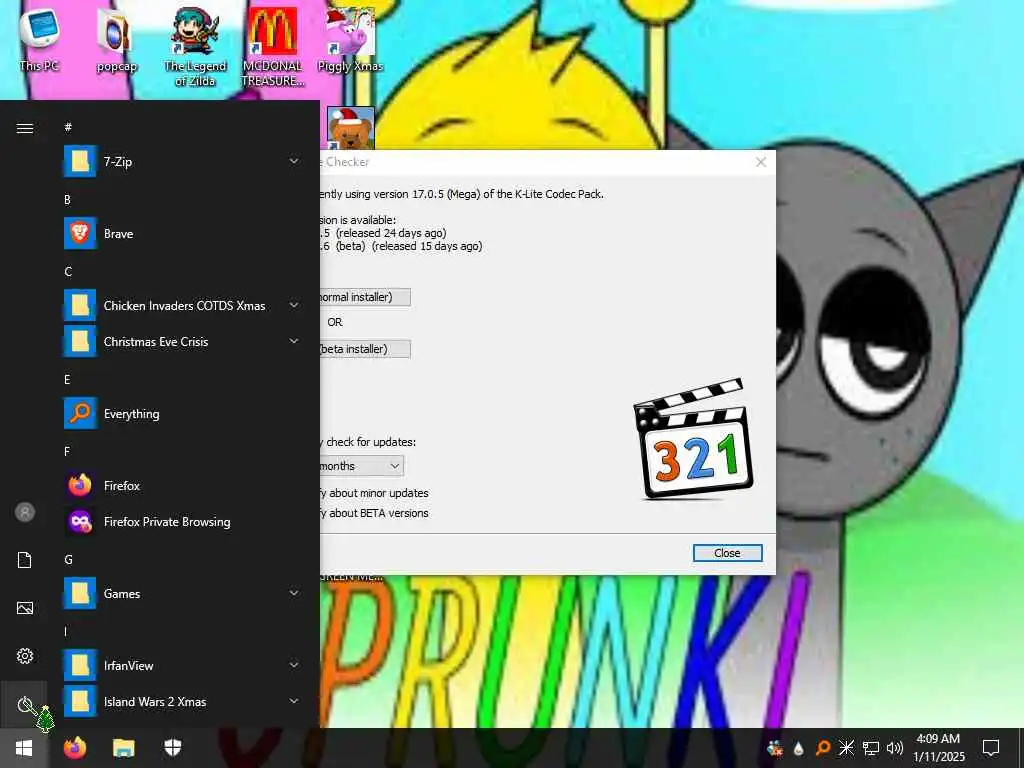
Task: Toggle notify about minor updates option
Action: click(374, 493)
